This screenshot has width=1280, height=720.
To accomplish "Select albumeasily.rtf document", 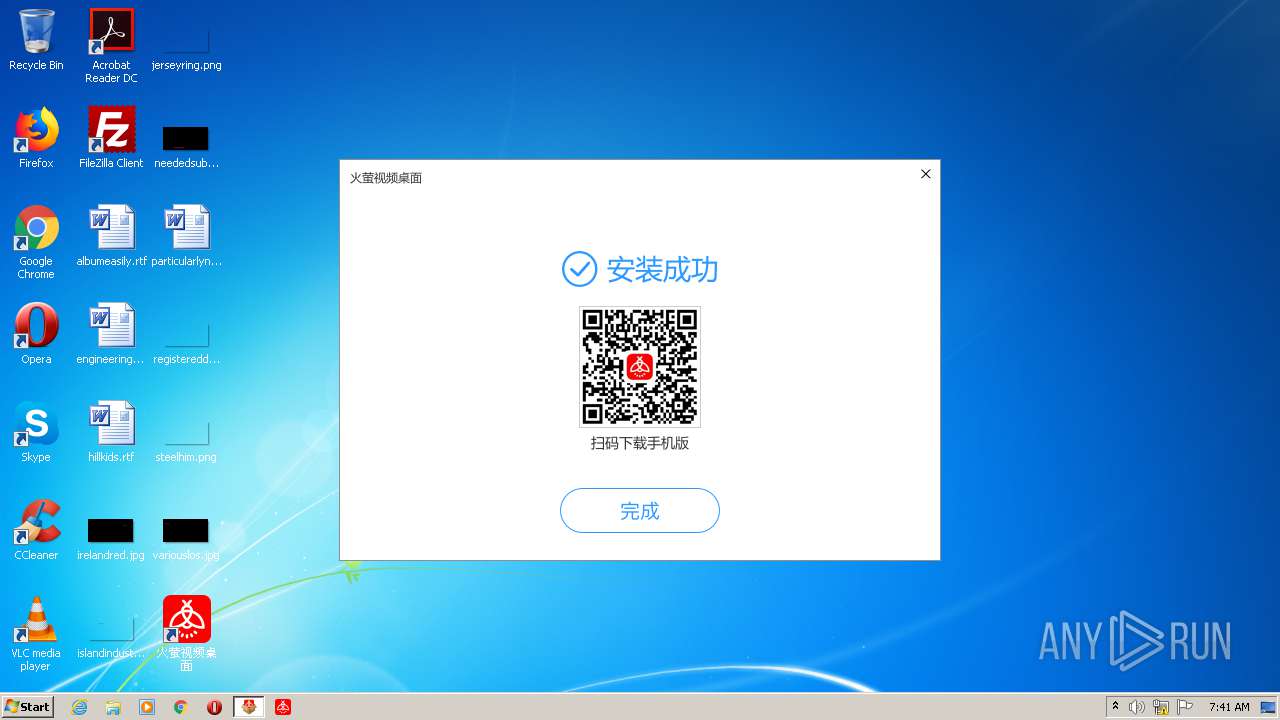I will (111, 236).
